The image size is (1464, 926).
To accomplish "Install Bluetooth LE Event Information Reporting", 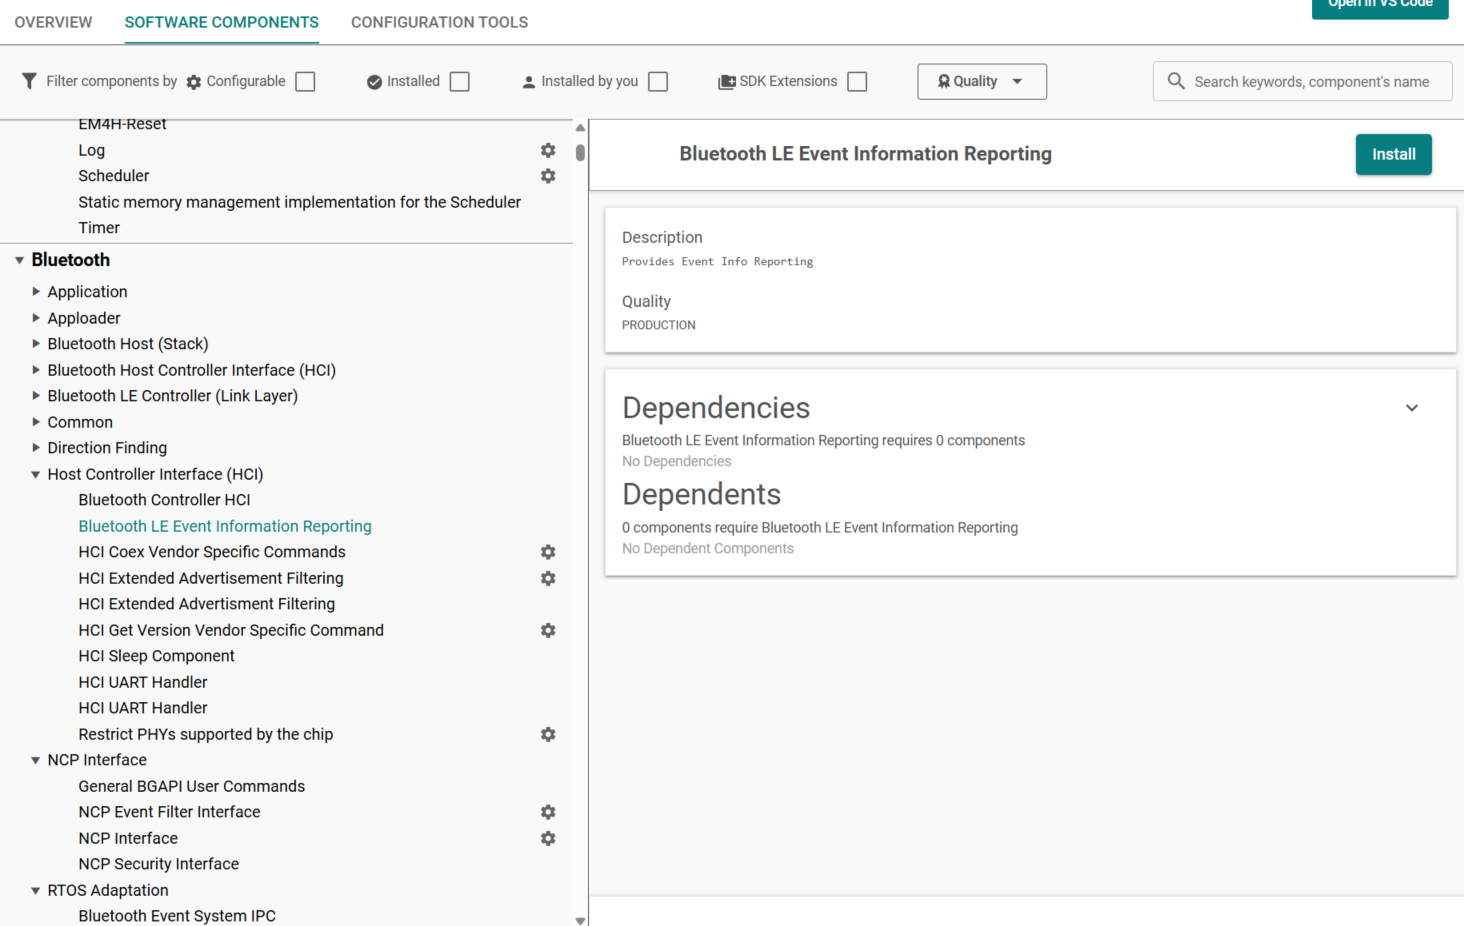I will [x=1393, y=154].
